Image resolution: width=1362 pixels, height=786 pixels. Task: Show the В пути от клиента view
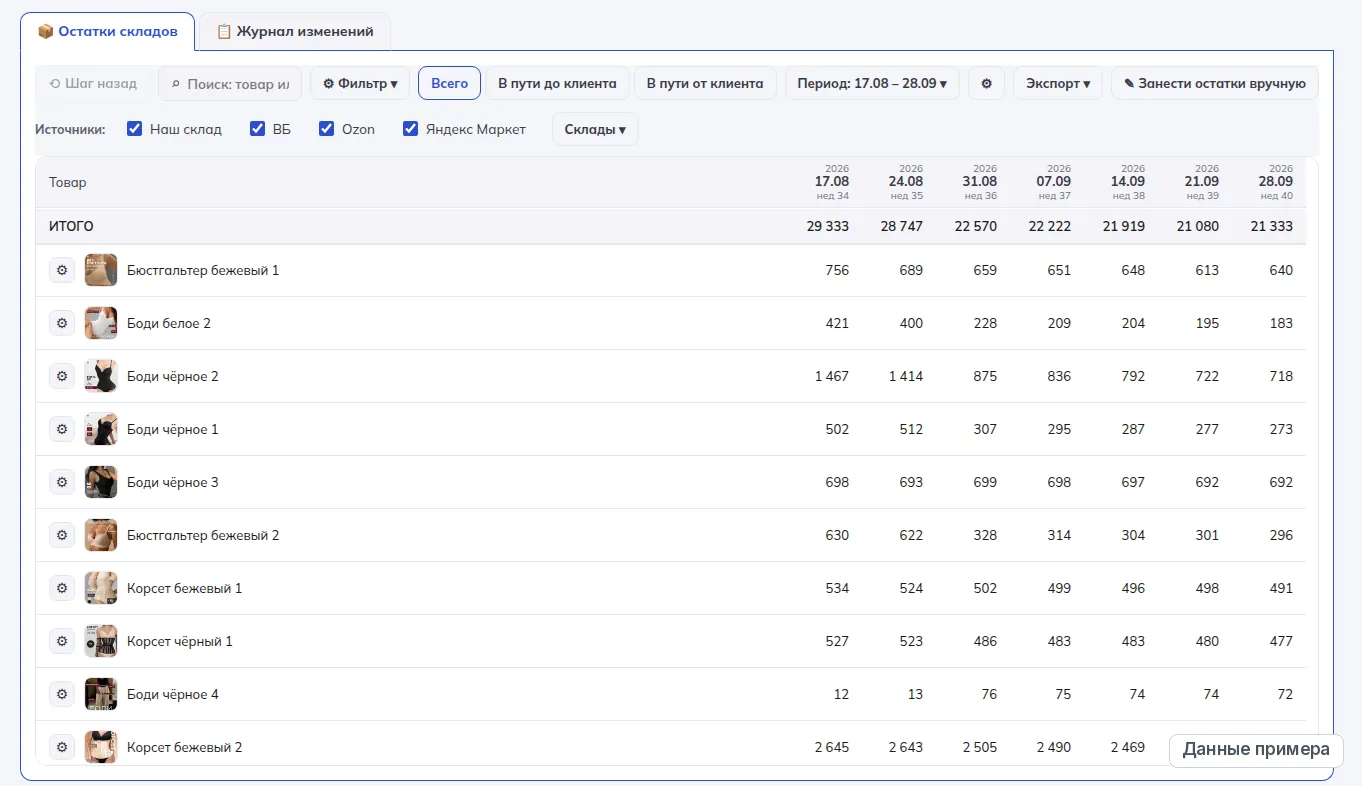[x=705, y=83]
